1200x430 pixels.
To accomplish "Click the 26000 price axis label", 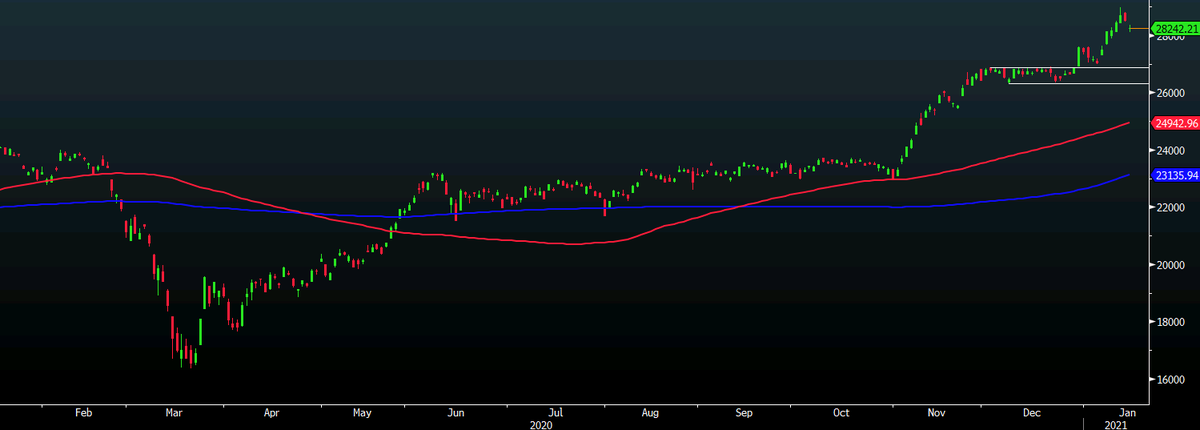I will pyautogui.click(x=1171, y=93).
